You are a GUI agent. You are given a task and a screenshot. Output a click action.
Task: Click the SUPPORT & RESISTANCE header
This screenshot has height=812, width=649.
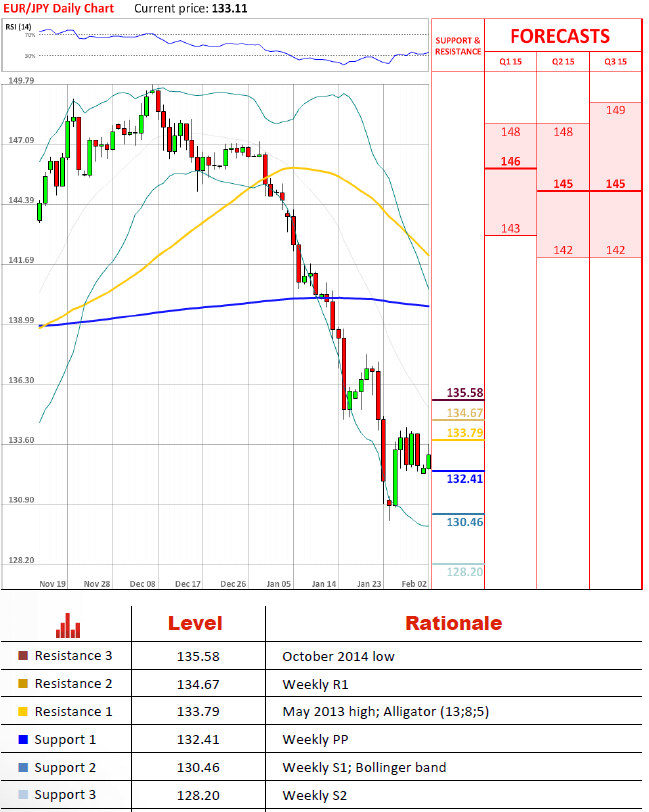(458, 46)
